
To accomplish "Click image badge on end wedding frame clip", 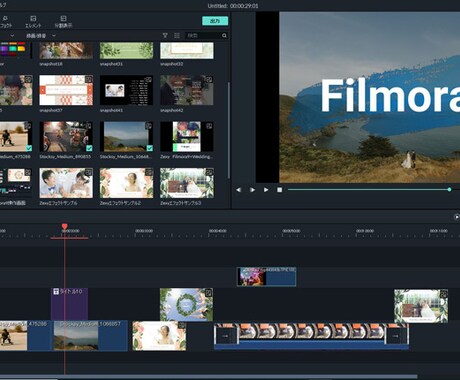I will pyautogui.click(x=443, y=294).
